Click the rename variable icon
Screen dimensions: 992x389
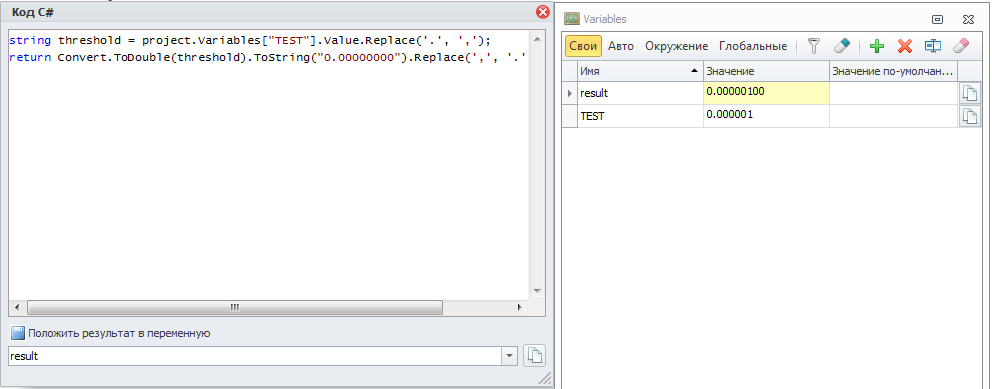933,46
